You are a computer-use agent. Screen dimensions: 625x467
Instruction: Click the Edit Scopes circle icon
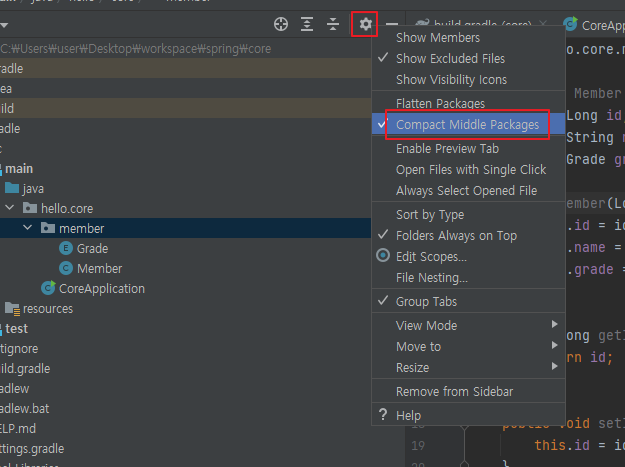(x=383, y=255)
